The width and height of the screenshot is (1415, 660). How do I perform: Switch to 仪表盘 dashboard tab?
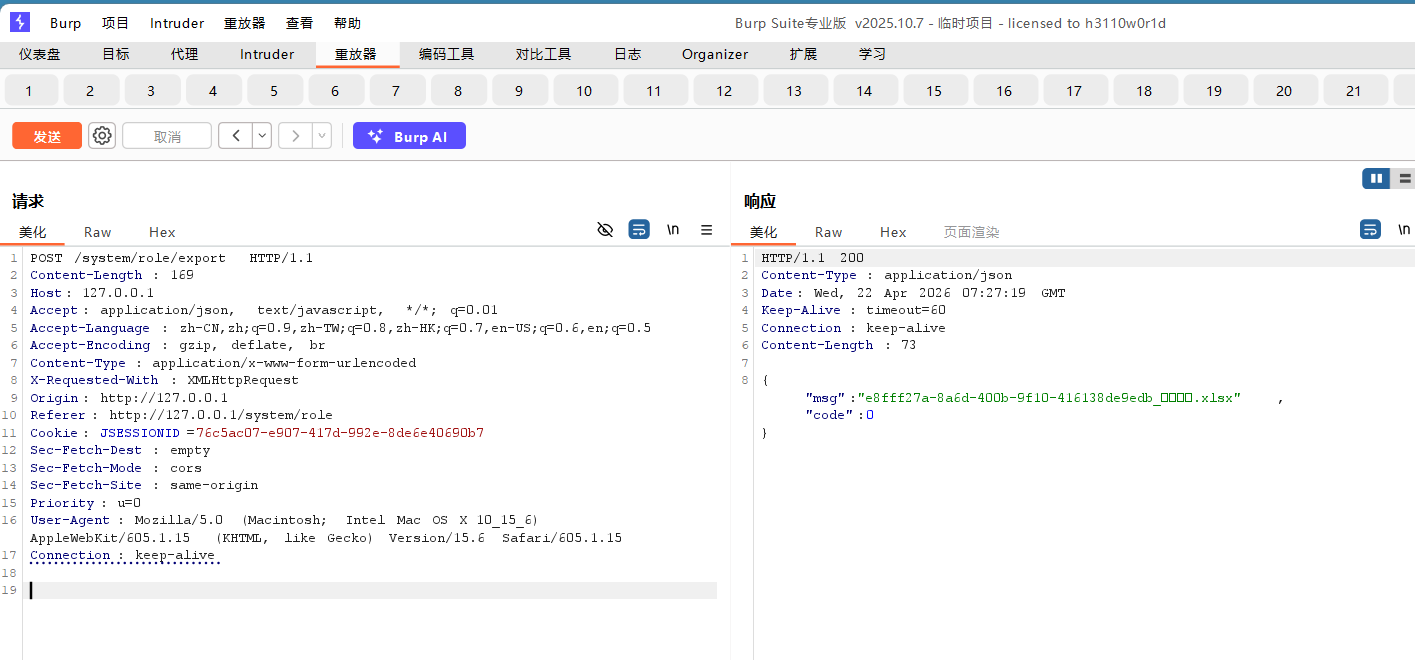(x=39, y=55)
